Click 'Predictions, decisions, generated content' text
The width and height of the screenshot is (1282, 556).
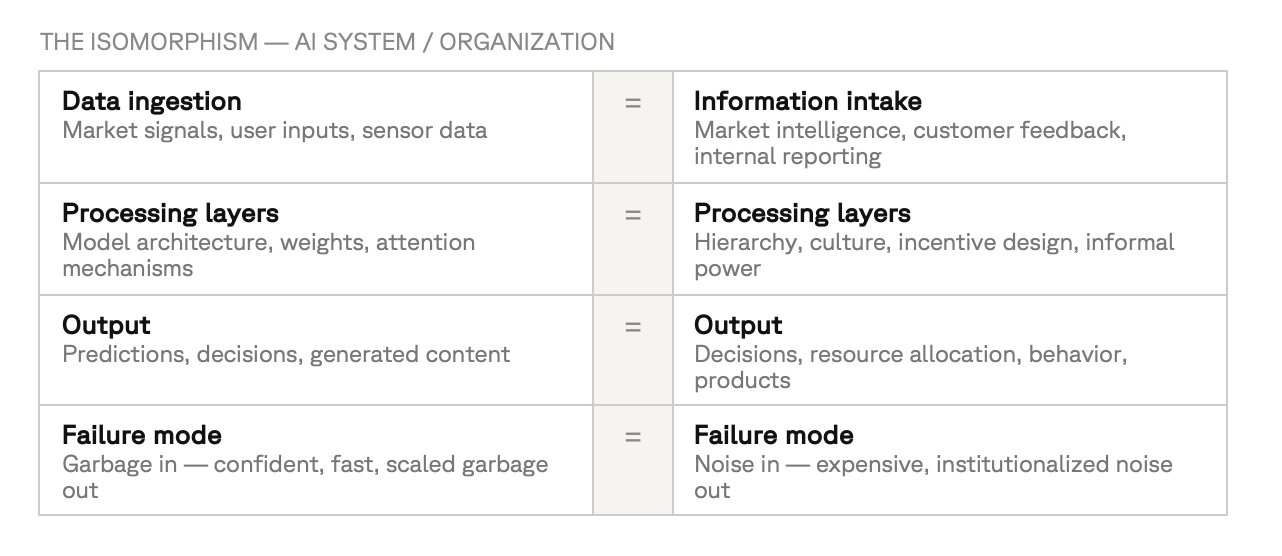pyautogui.click(x=286, y=354)
